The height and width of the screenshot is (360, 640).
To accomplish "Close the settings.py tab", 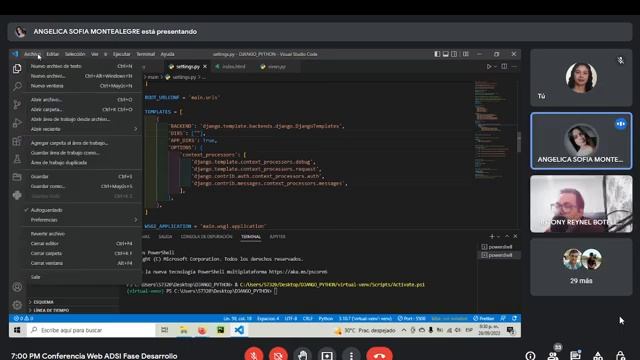I will tap(205, 67).
